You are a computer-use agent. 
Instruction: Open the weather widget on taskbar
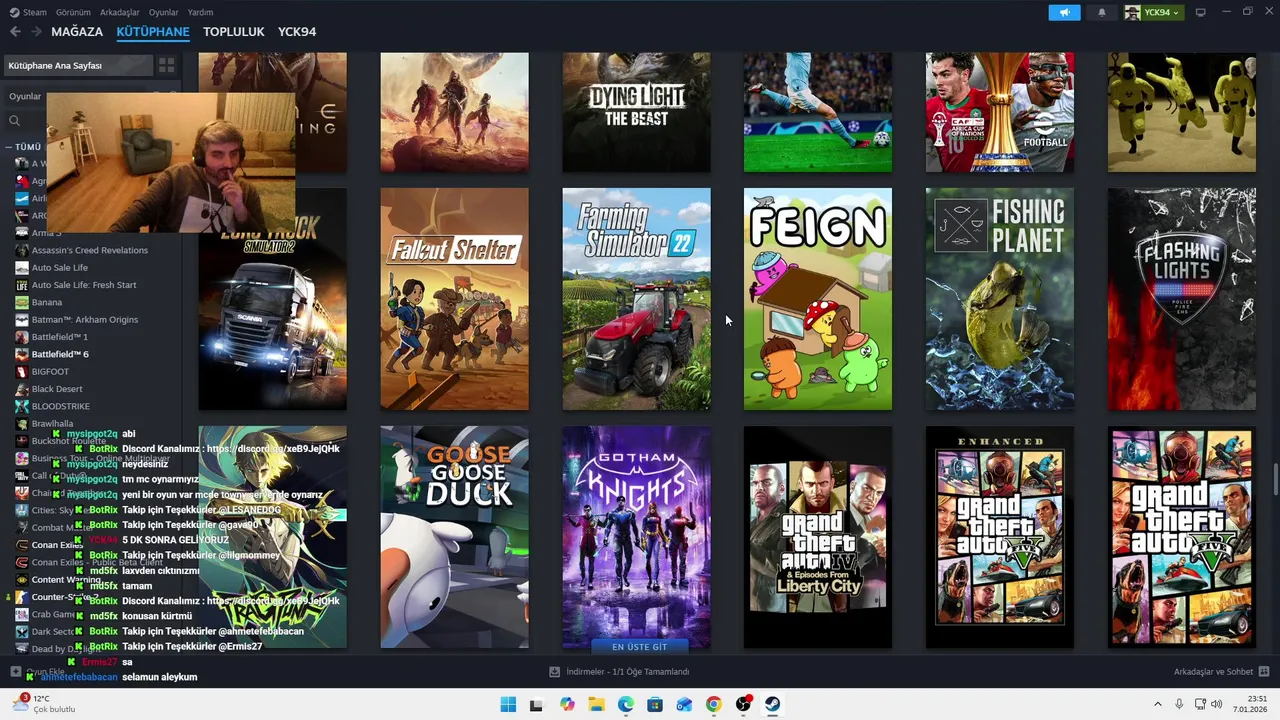43,704
